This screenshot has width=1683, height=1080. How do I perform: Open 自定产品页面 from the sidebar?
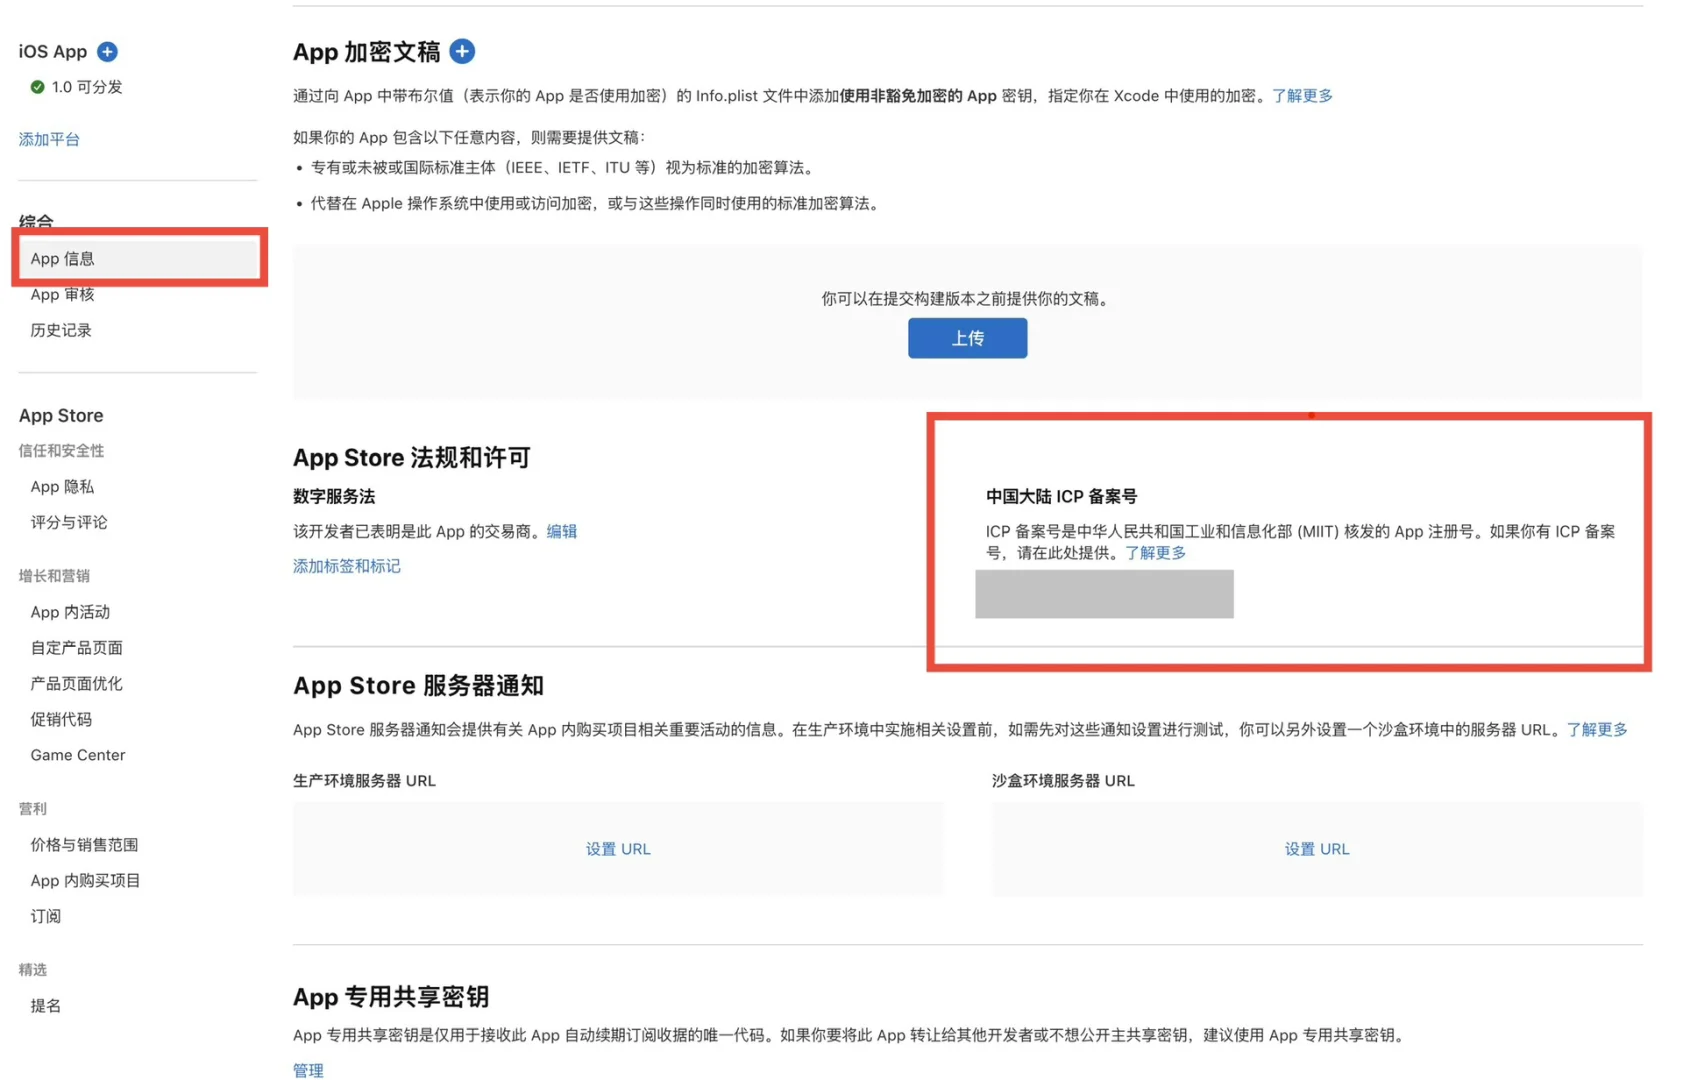(76, 647)
